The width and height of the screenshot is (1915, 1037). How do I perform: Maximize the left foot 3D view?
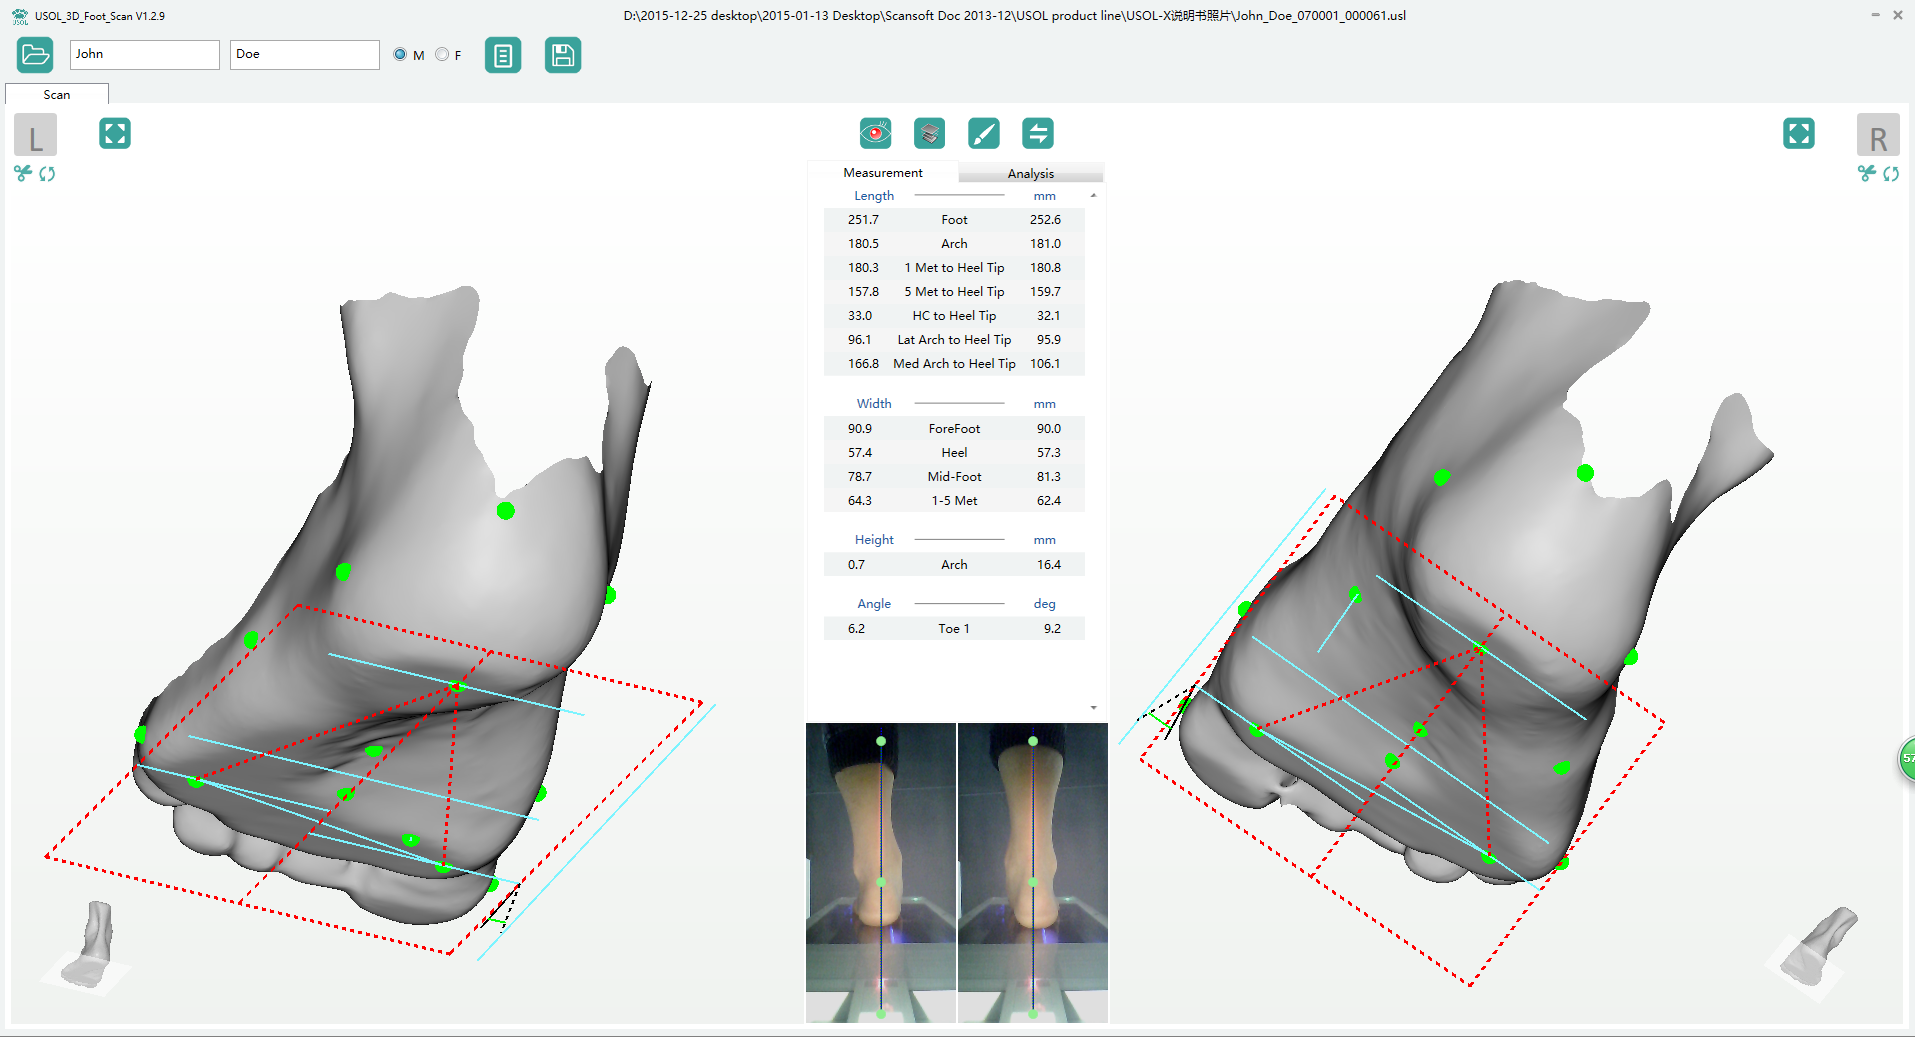pos(115,134)
